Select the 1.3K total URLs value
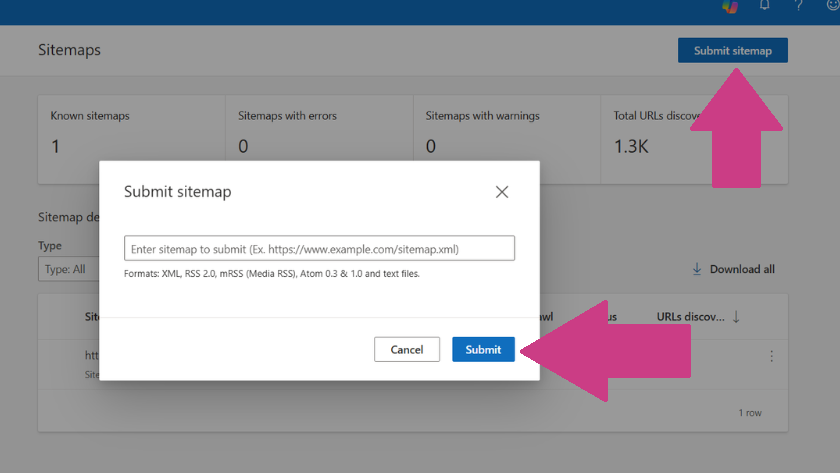The width and height of the screenshot is (840, 473). click(631, 146)
